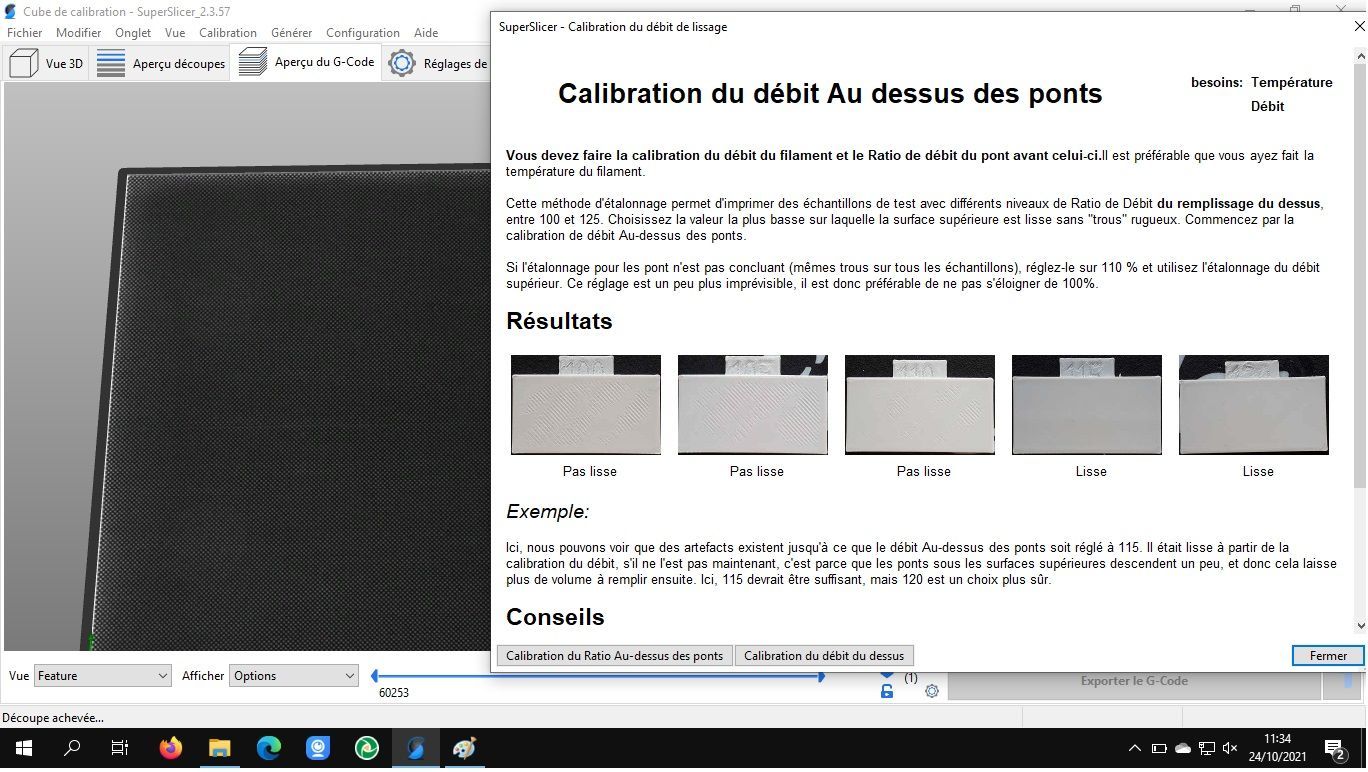Close the calibration dialog with the X

(x=1358, y=27)
